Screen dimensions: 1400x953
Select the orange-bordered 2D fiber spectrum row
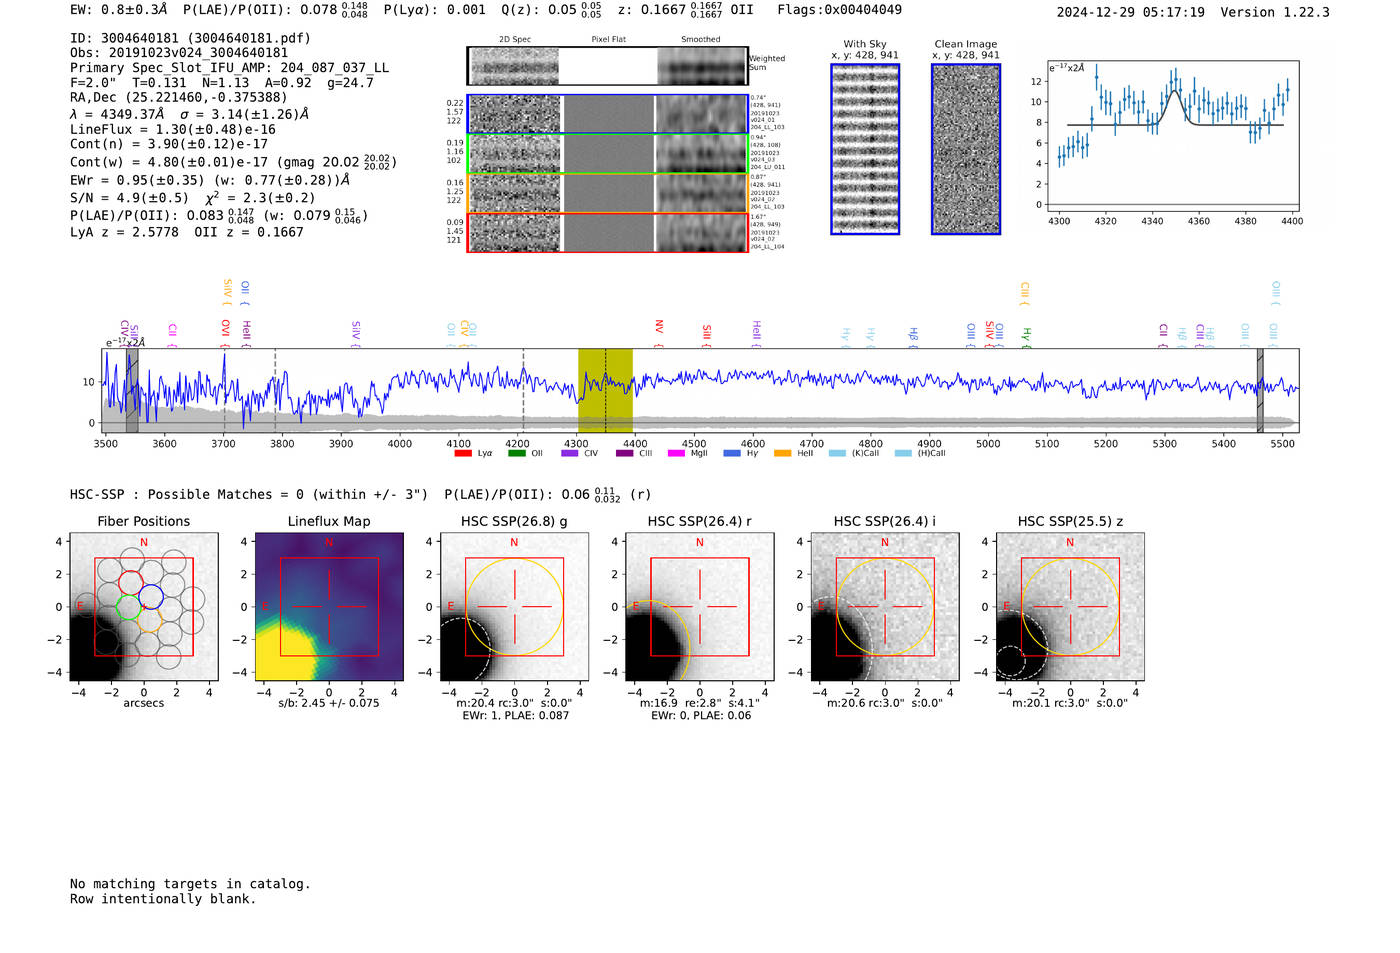608,193
